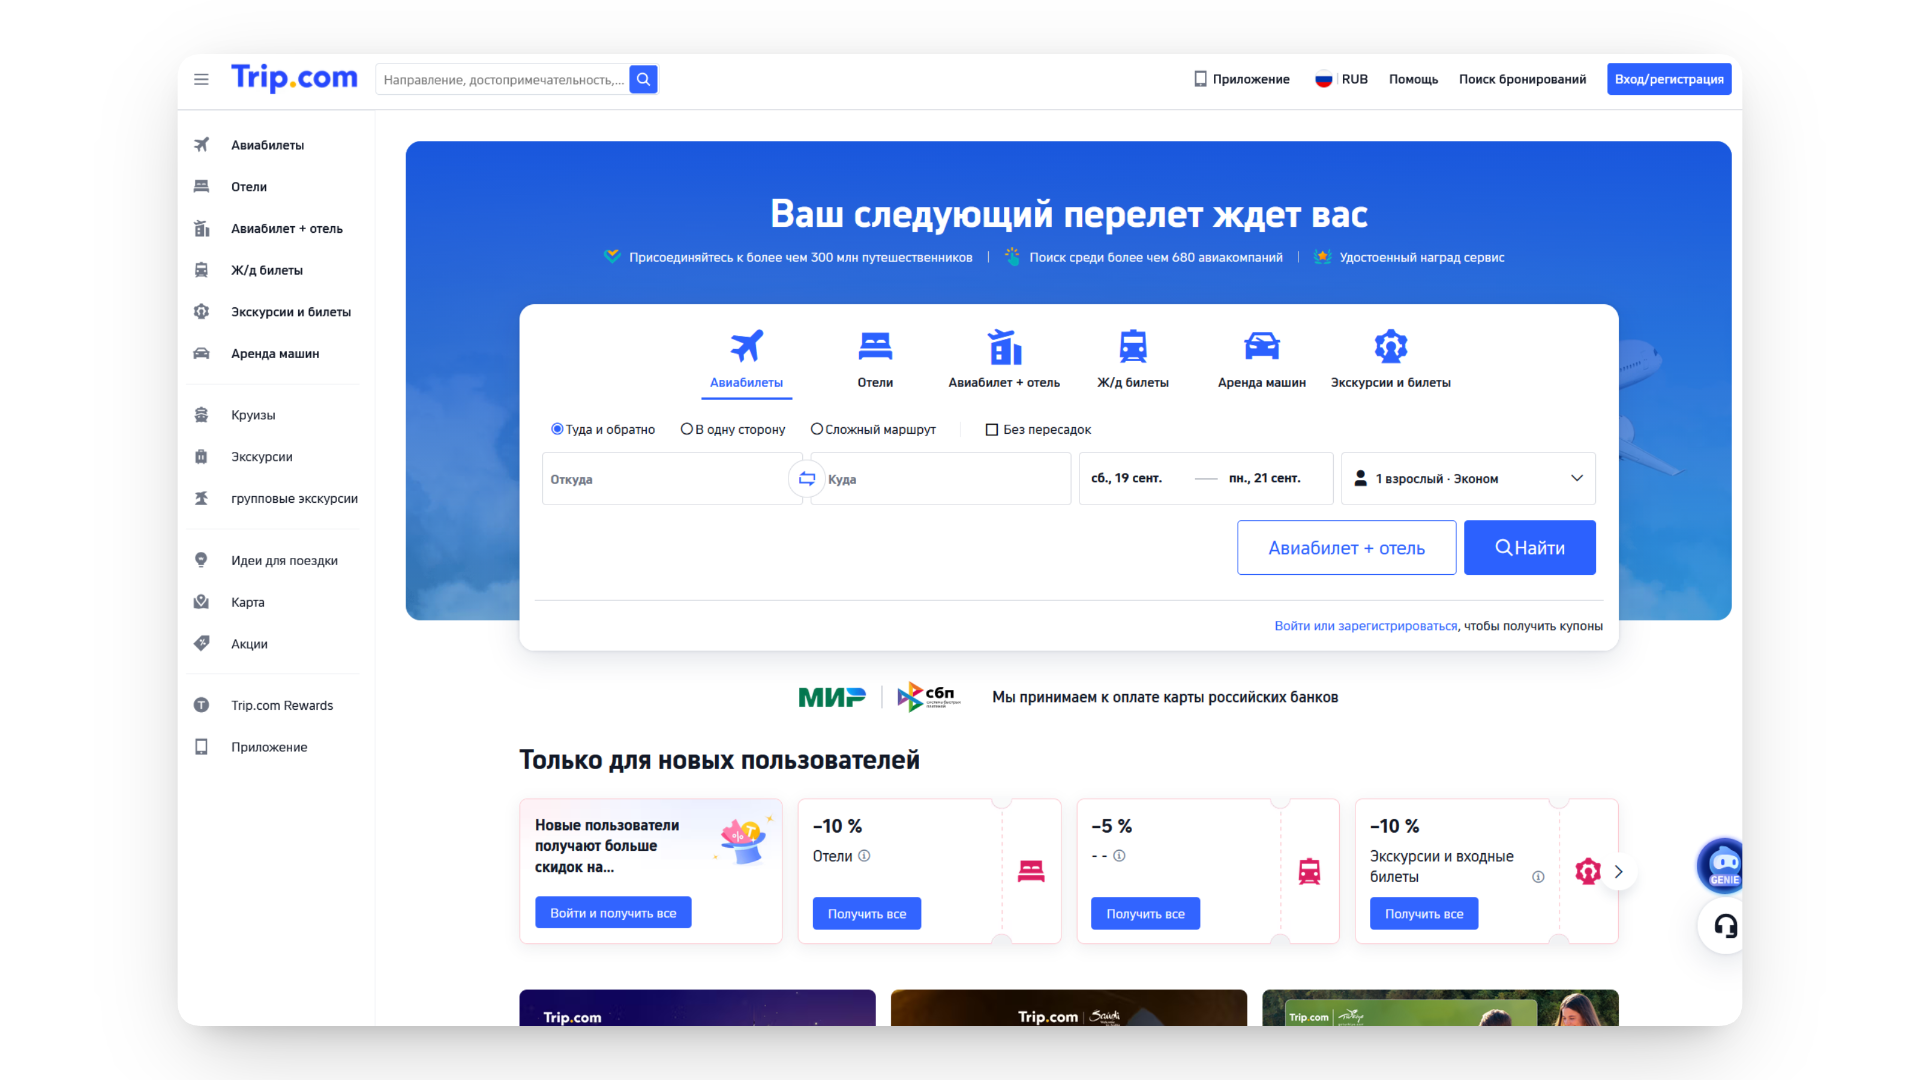Click Получить все on the Экскурсии coupon
The width and height of the screenshot is (1920, 1080).
(x=1424, y=914)
